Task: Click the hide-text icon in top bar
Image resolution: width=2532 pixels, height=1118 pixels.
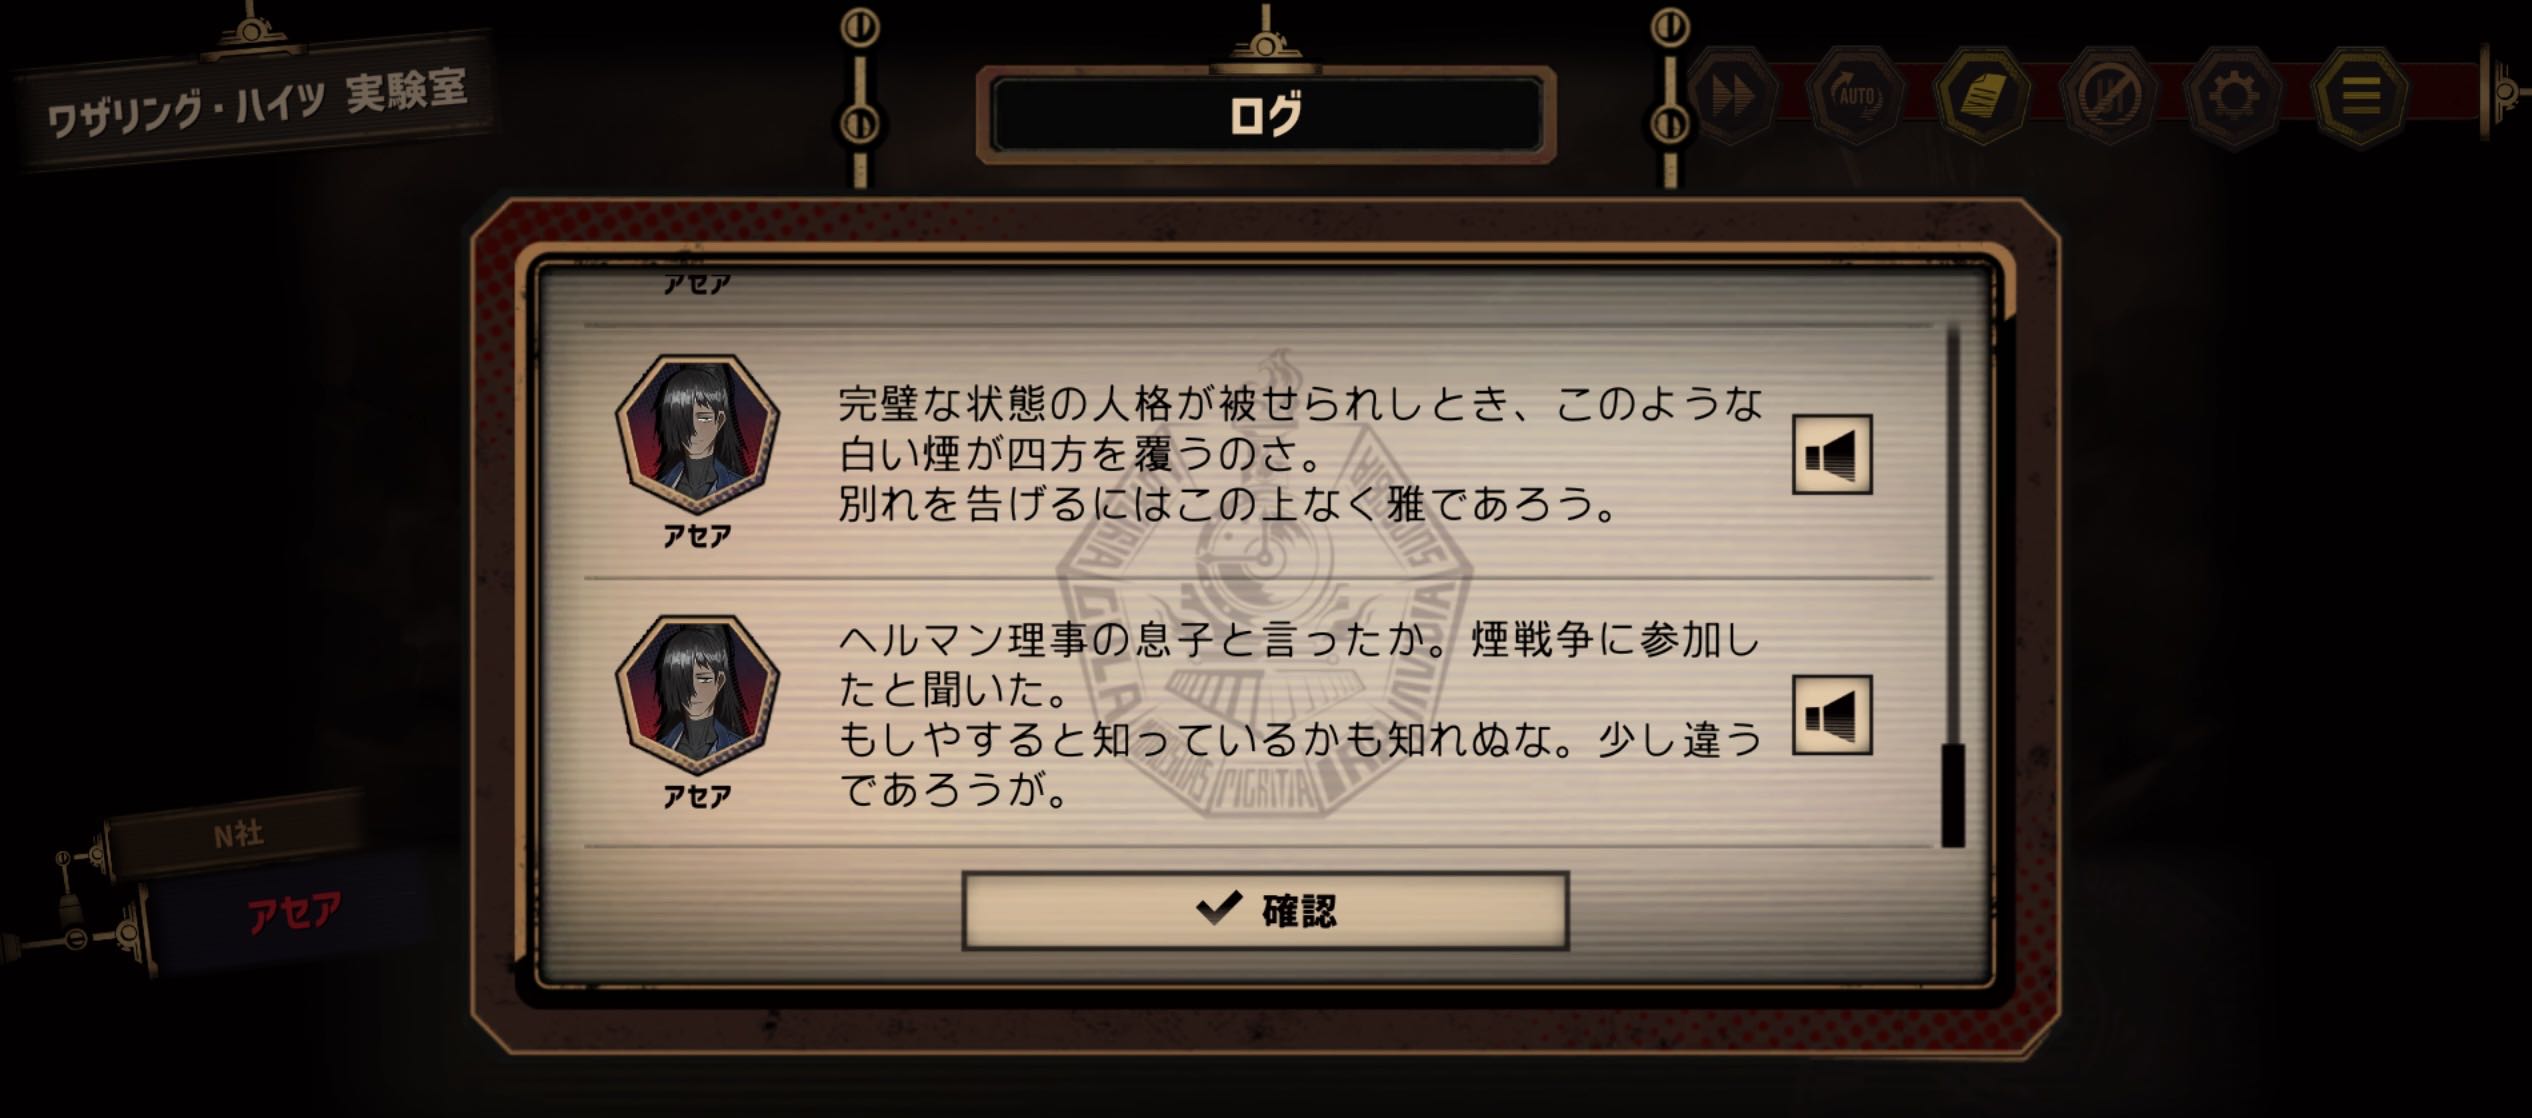Action: (2109, 97)
